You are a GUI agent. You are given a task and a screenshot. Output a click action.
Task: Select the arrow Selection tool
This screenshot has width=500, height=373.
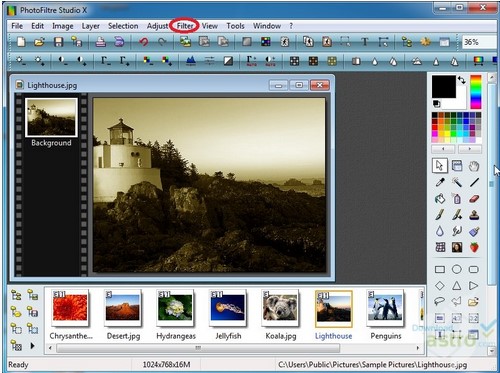[440, 166]
